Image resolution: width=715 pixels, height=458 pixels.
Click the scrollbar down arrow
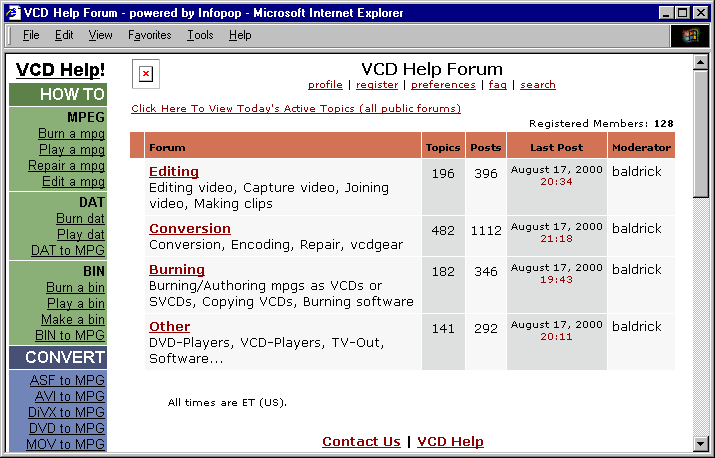coord(700,443)
